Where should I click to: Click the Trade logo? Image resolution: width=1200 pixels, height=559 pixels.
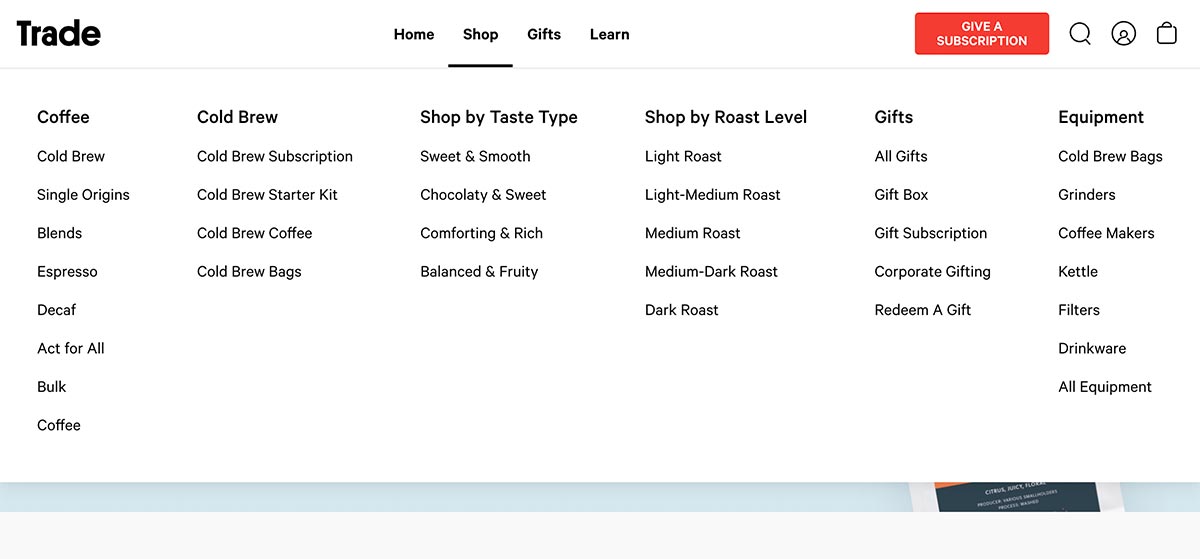click(x=58, y=34)
